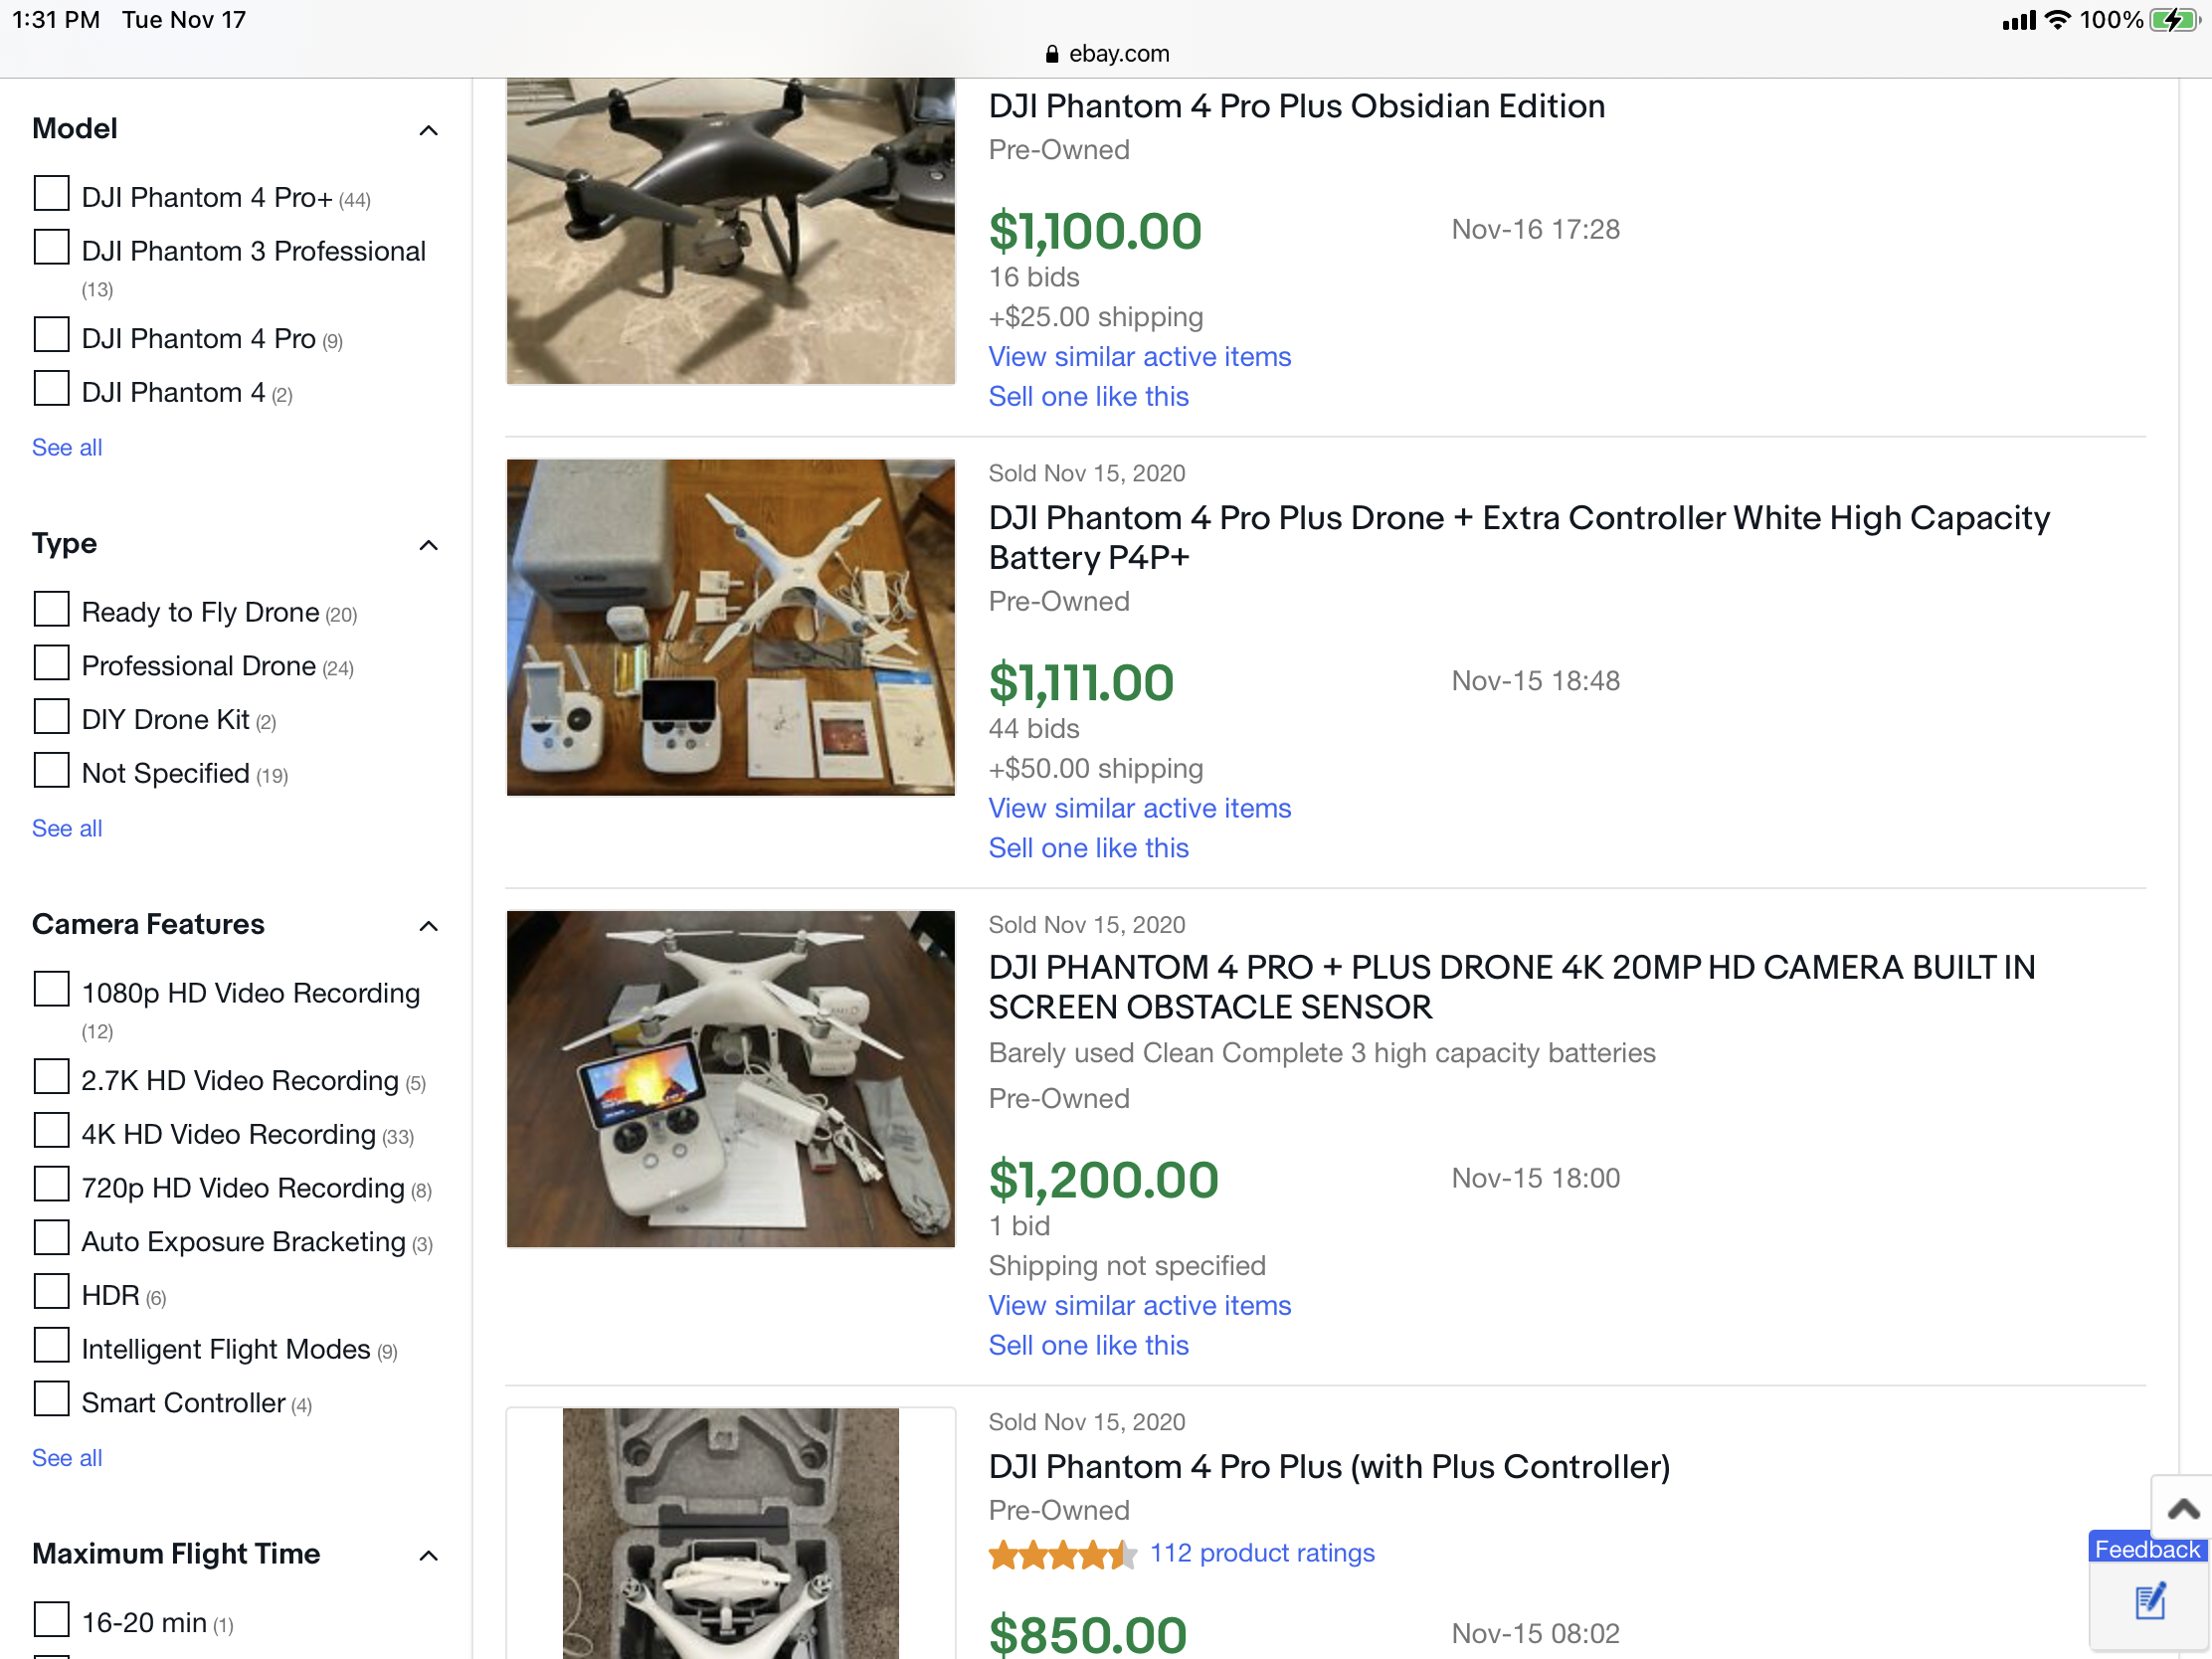Screen dimensions: 2212x1659
Task: Check the DJI Phantom 4 Pro+ model filter
Action: coord(51,194)
